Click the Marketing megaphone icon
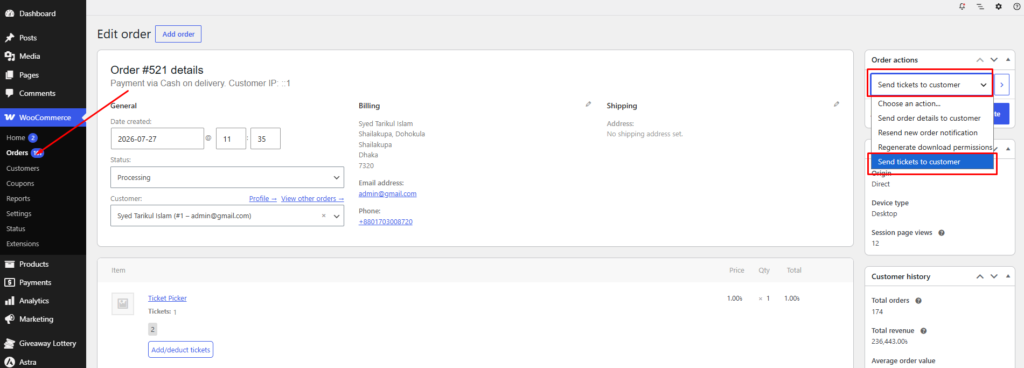 [x=10, y=319]
